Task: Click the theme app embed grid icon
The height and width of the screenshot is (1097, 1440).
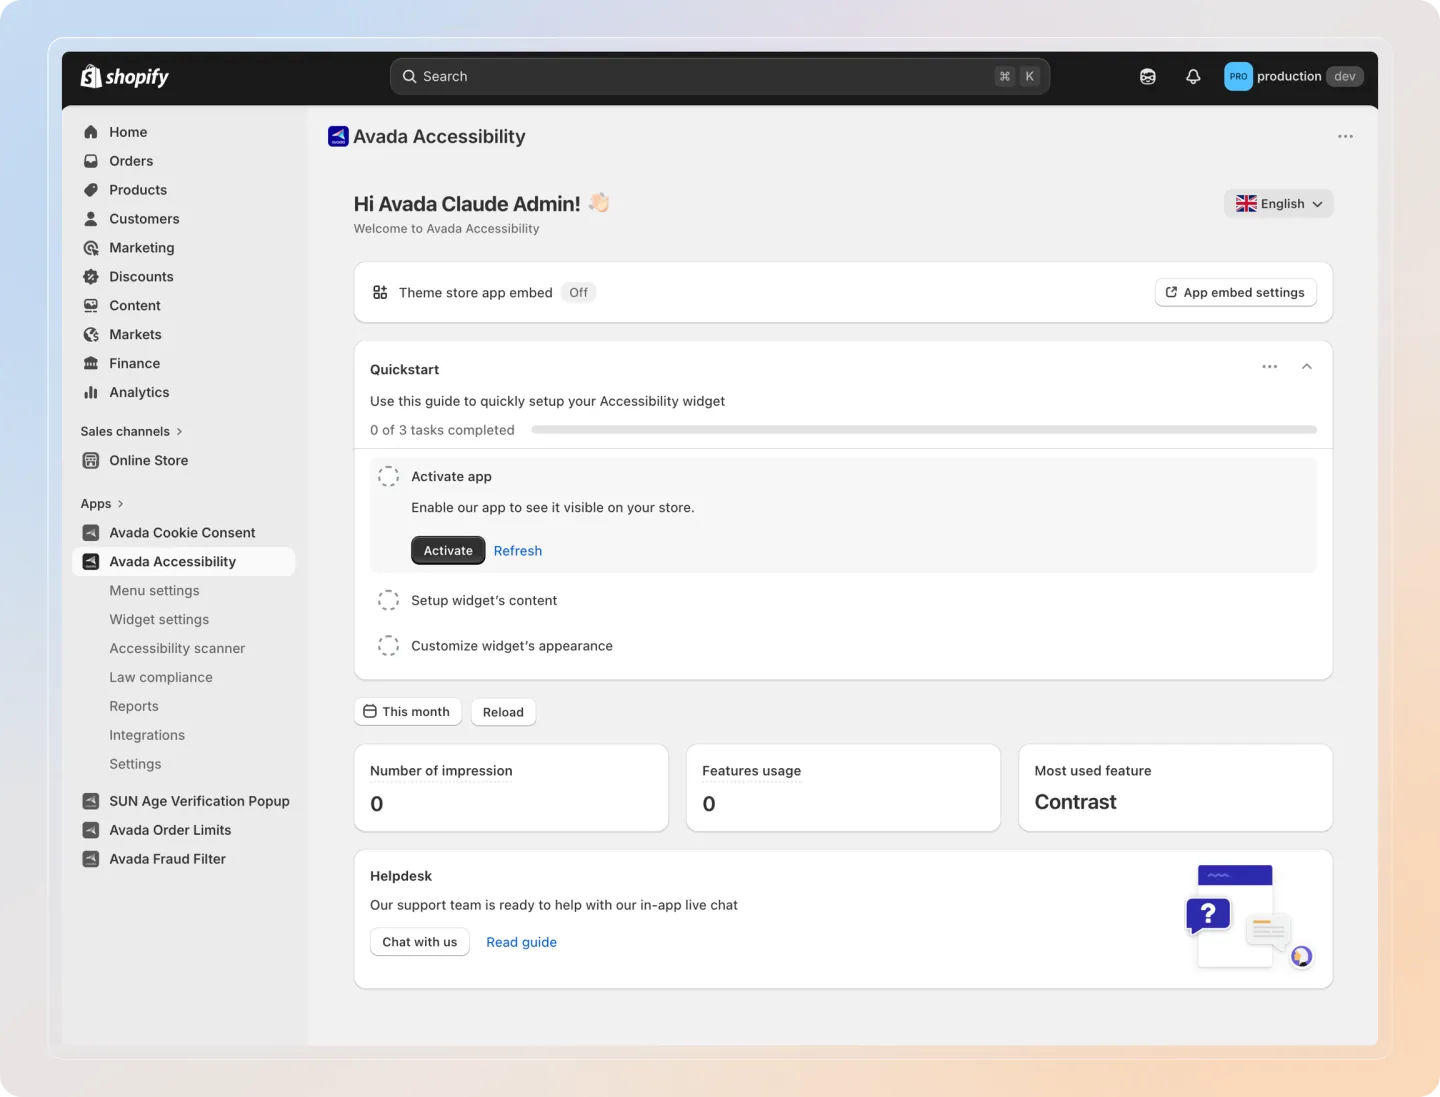Action: click(380, 293)
